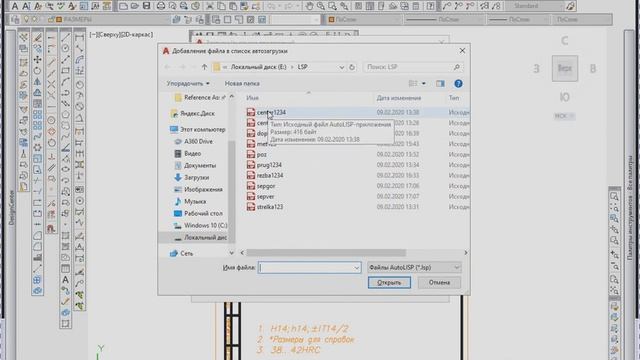Expand the МСК coordinate system dropdown
The image size is (640, 360).
(564, 116)
